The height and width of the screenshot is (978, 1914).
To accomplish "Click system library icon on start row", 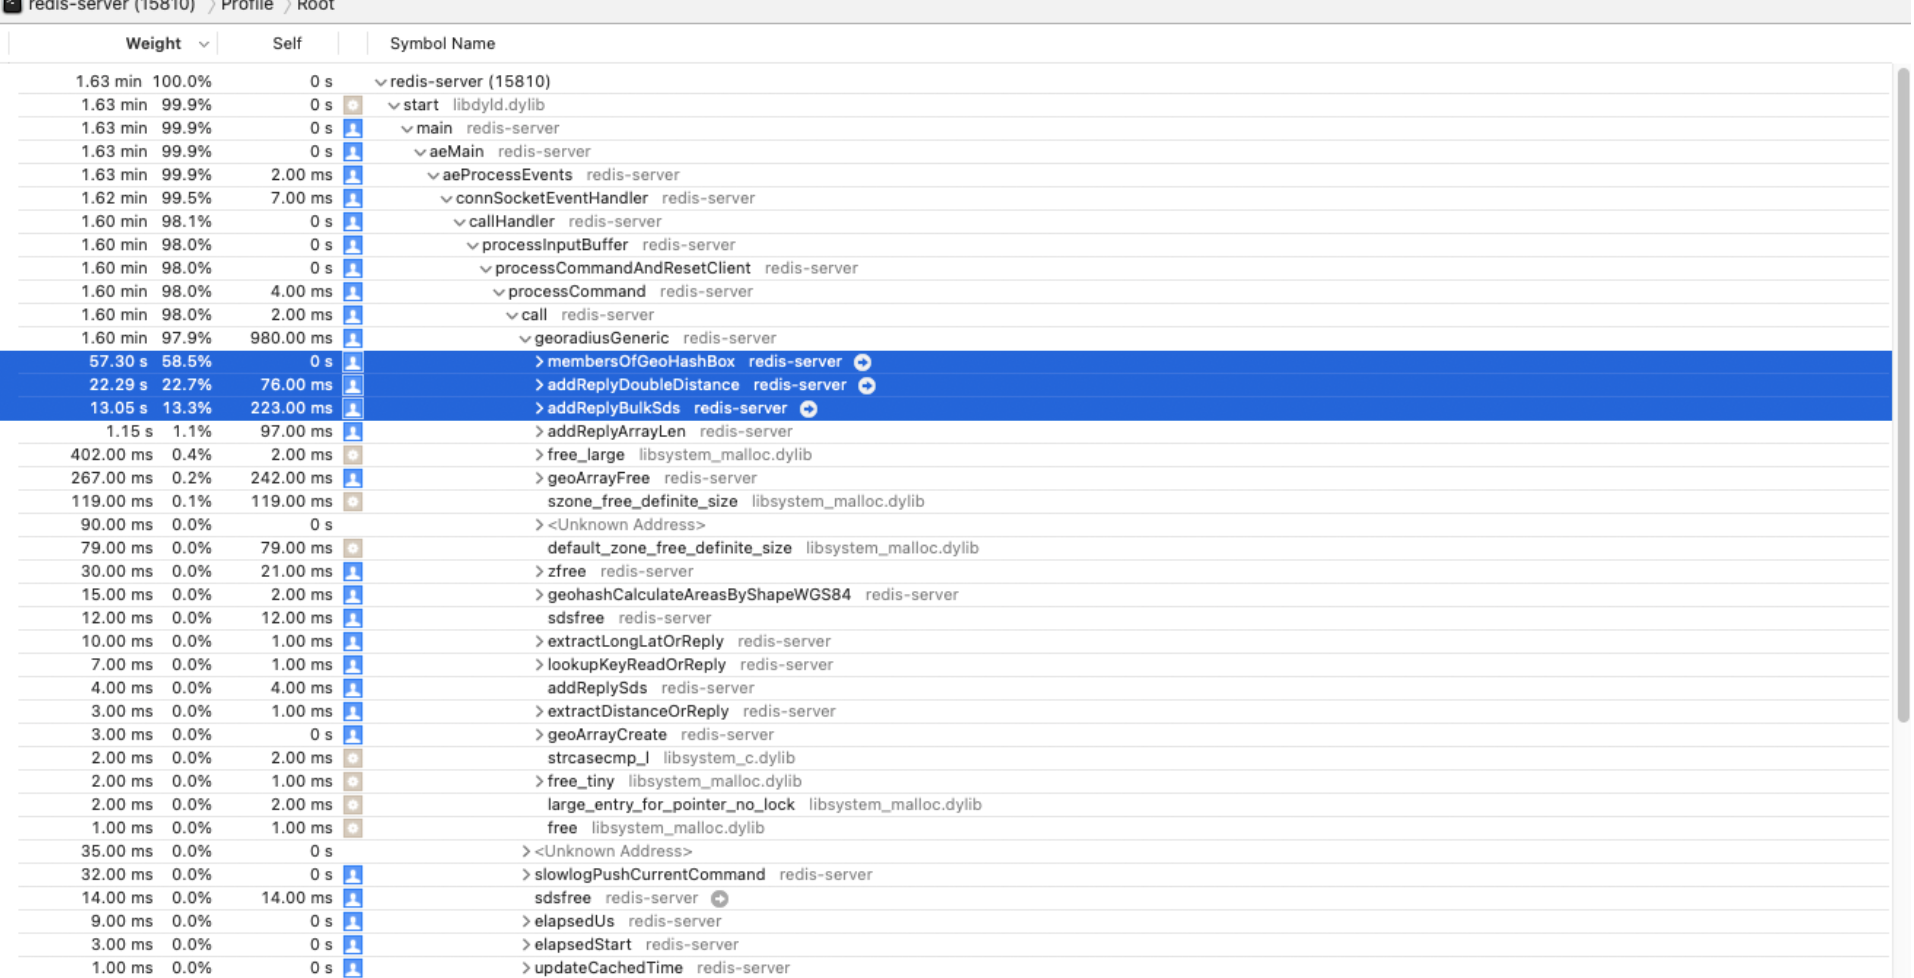I will 353,105.
